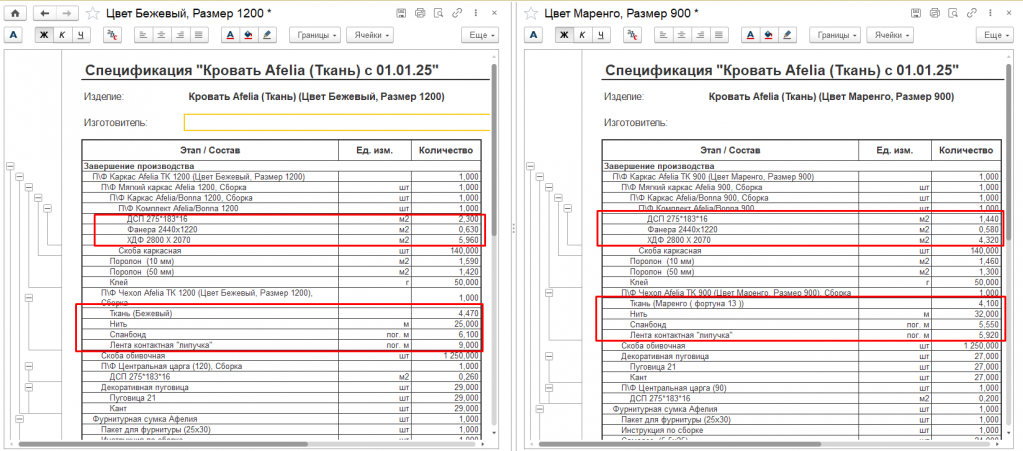Image resolution: width=1023 pixels, height=451 pixels.
Task: Click the Изготовитель input field in Бежевый window
Action: coord(337,123)
